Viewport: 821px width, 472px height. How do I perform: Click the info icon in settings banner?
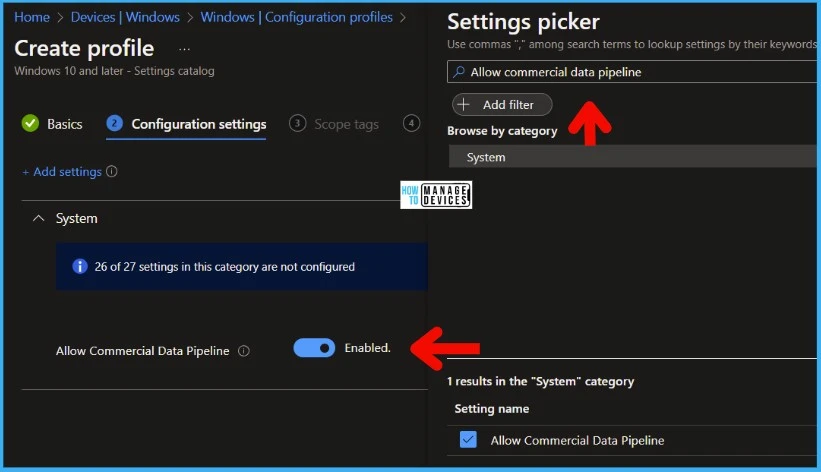pyautogui.click(x=80, y=267)
